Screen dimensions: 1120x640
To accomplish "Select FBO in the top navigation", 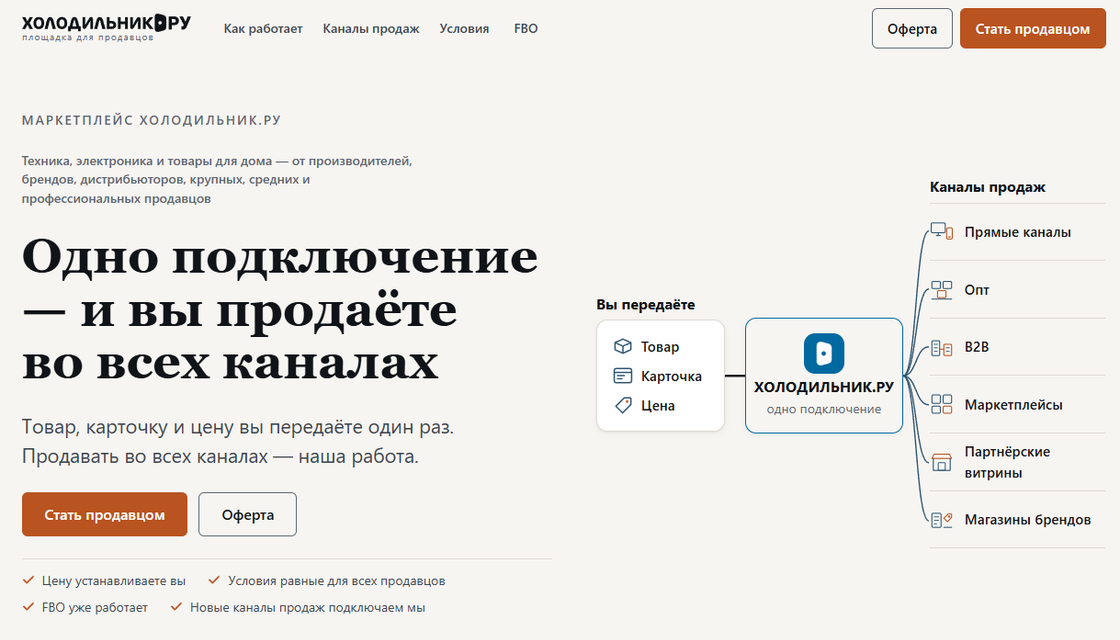I will pyautogui.click(x=526, y=29).
